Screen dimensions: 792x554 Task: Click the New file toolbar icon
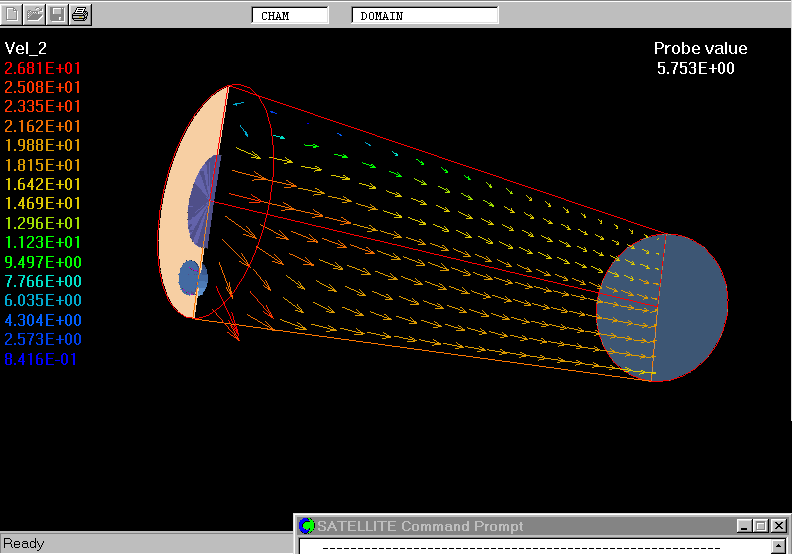click(12, 14)
